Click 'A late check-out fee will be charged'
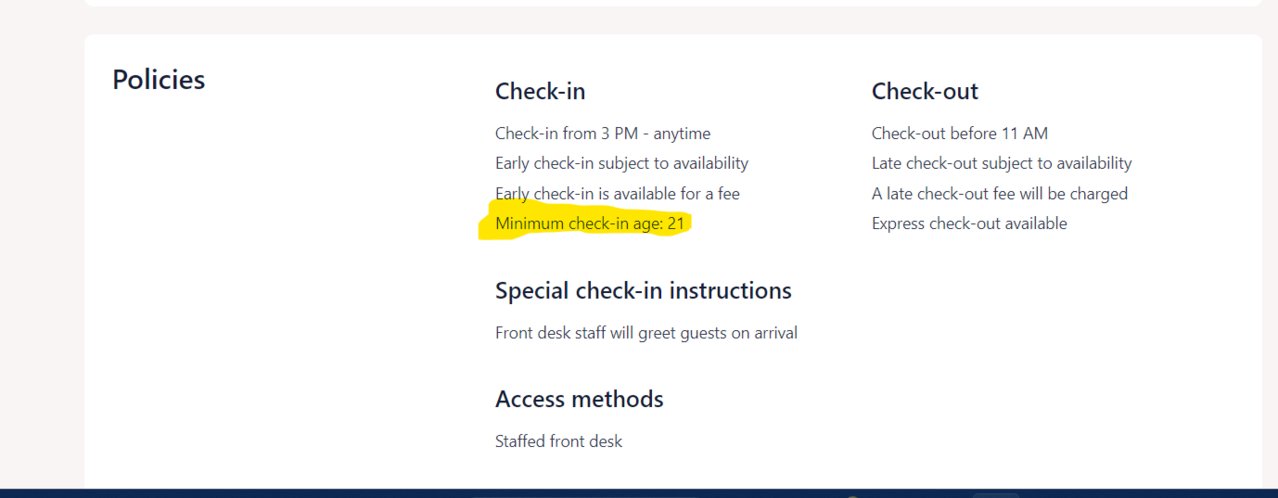Image resolution: width=1278 pixels, height=498 pixels. click(x=1000, y=193)
